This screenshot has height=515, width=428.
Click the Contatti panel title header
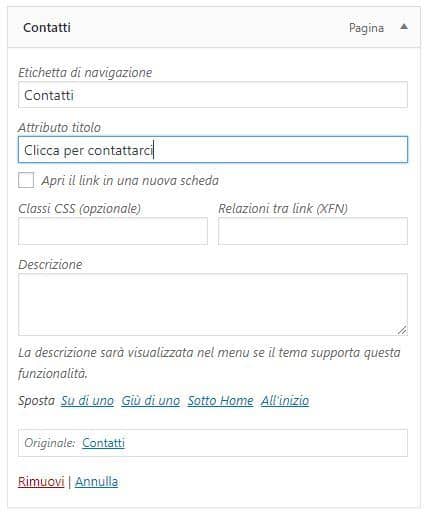pos(47,27)
